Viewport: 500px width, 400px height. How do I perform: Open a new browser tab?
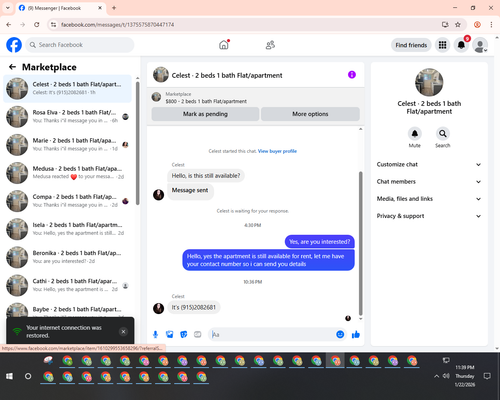pos(114,8)
